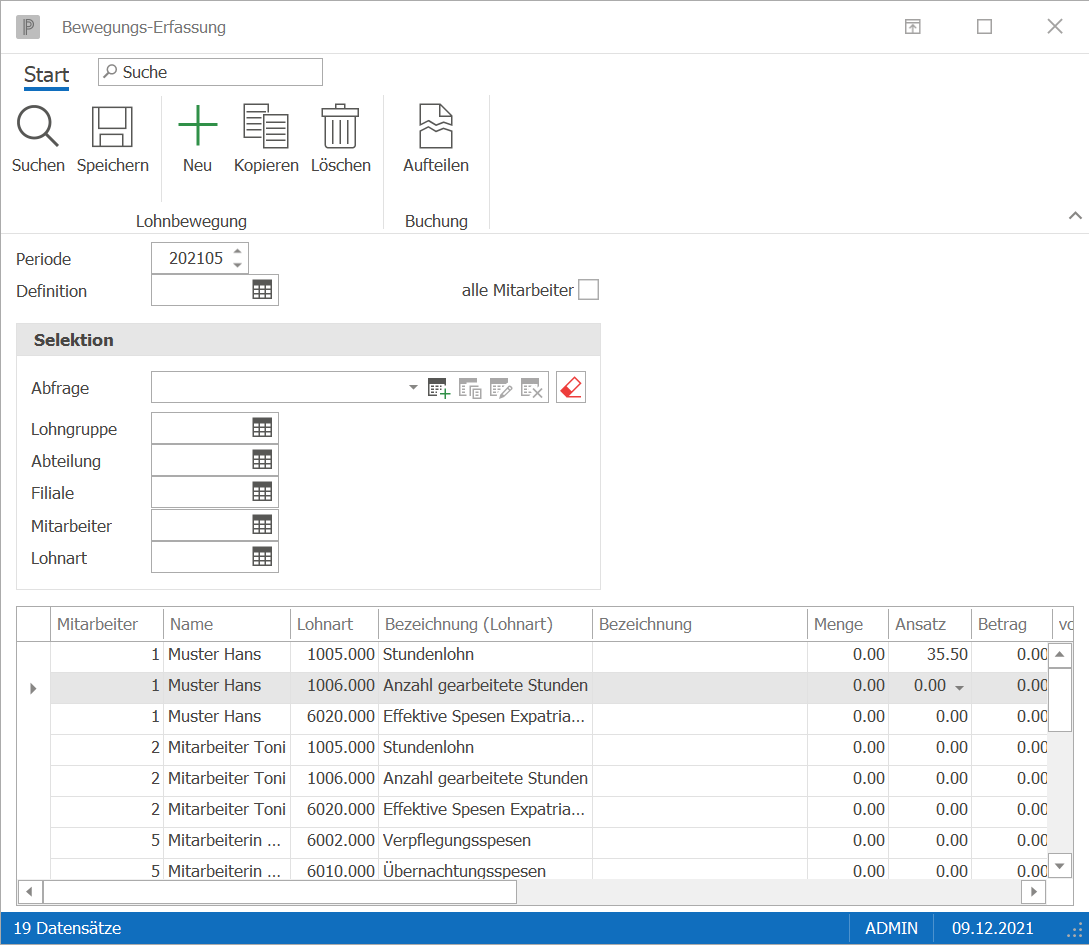Click the Kopieren icon
This screenshot has height=945, width=1089.
coord(266,126)
